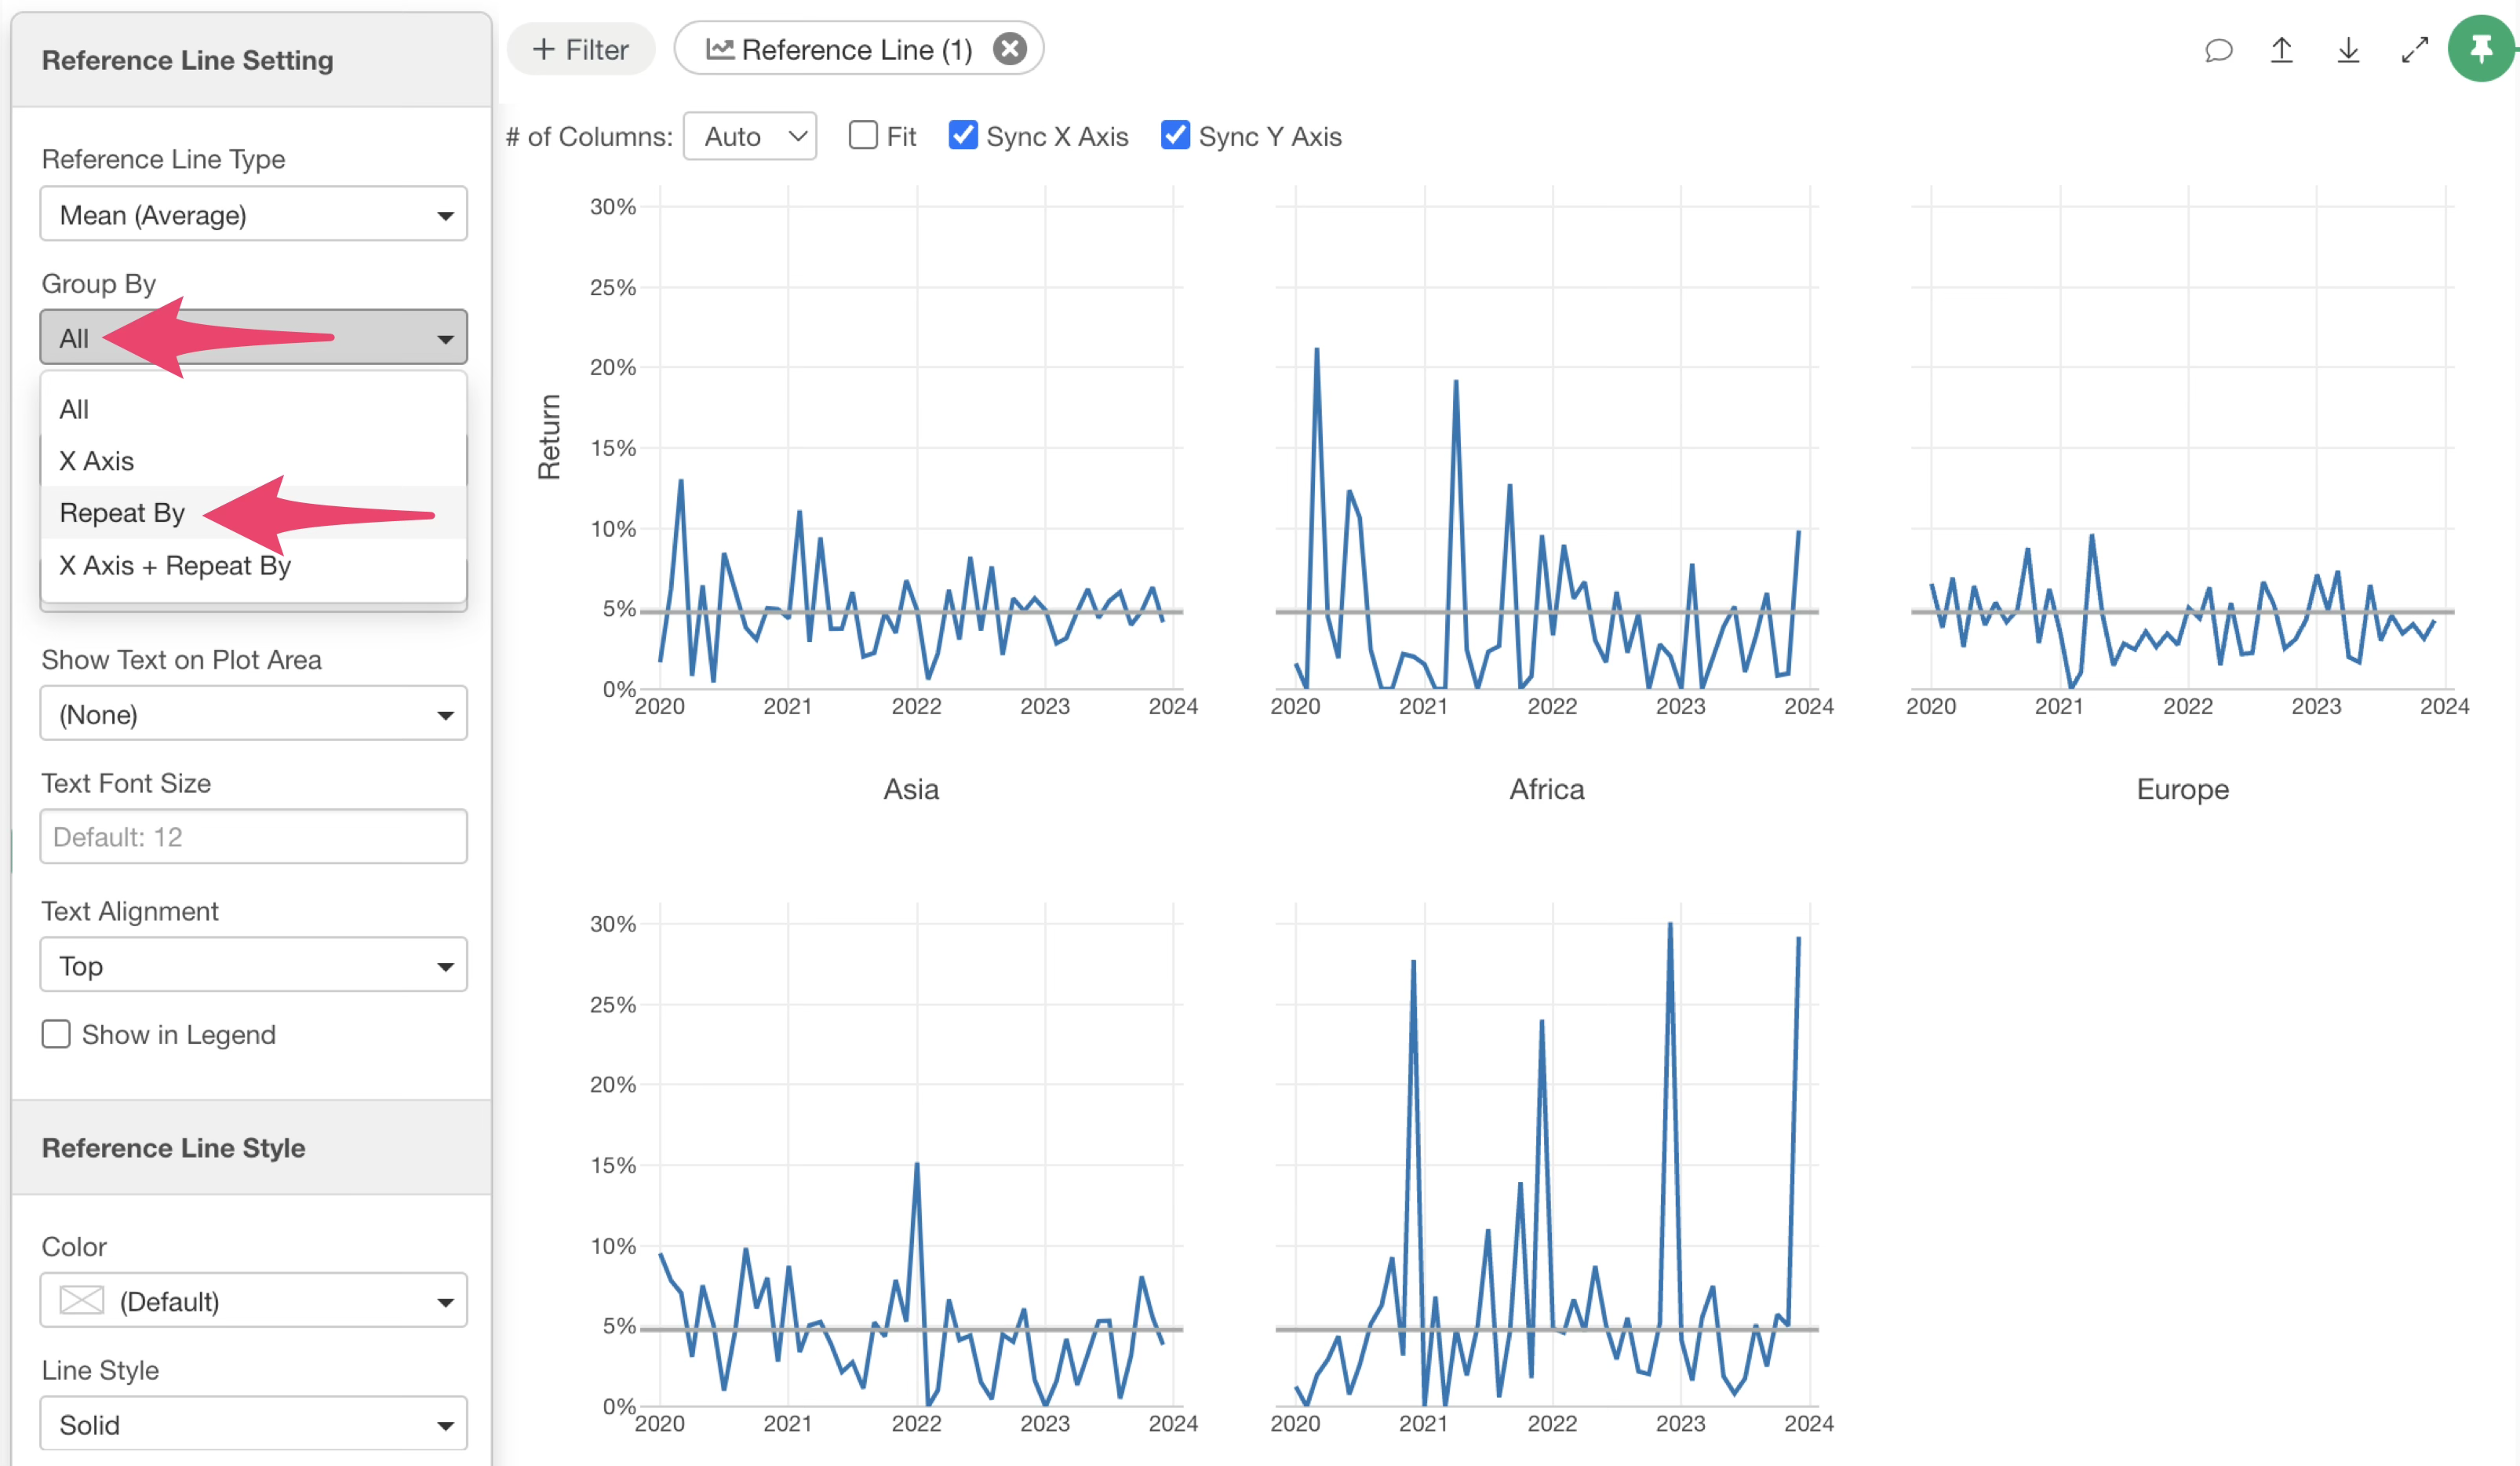Choose X Axis + Repeat By option
The width and height of the screenshot is (2520, 1466).
(174, 565)
